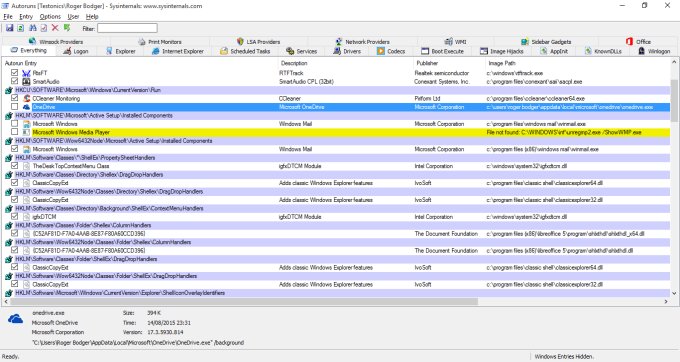The height and width of the screenshot is (362, 680).
Task: Sort by Image Path column header
Action: click(578, 63)
